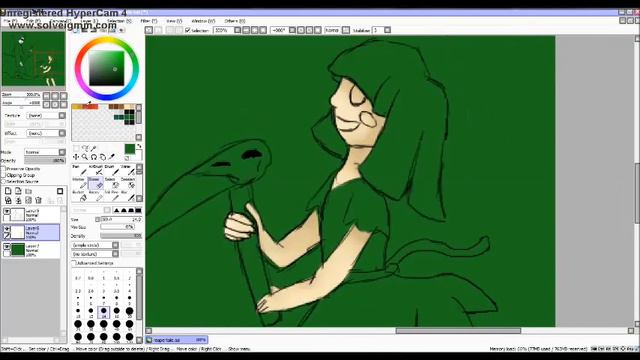Open the zoom percentage dropdown in toolbar

click(x=238, y=30)
